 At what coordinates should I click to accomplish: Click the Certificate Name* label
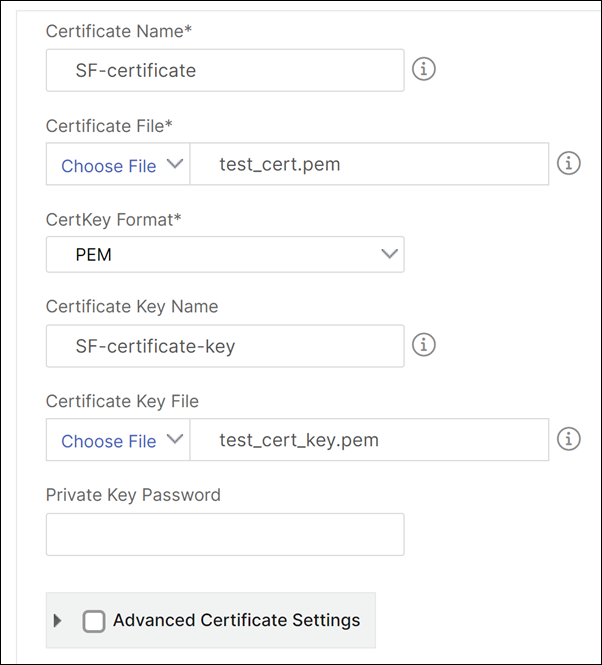119,31
